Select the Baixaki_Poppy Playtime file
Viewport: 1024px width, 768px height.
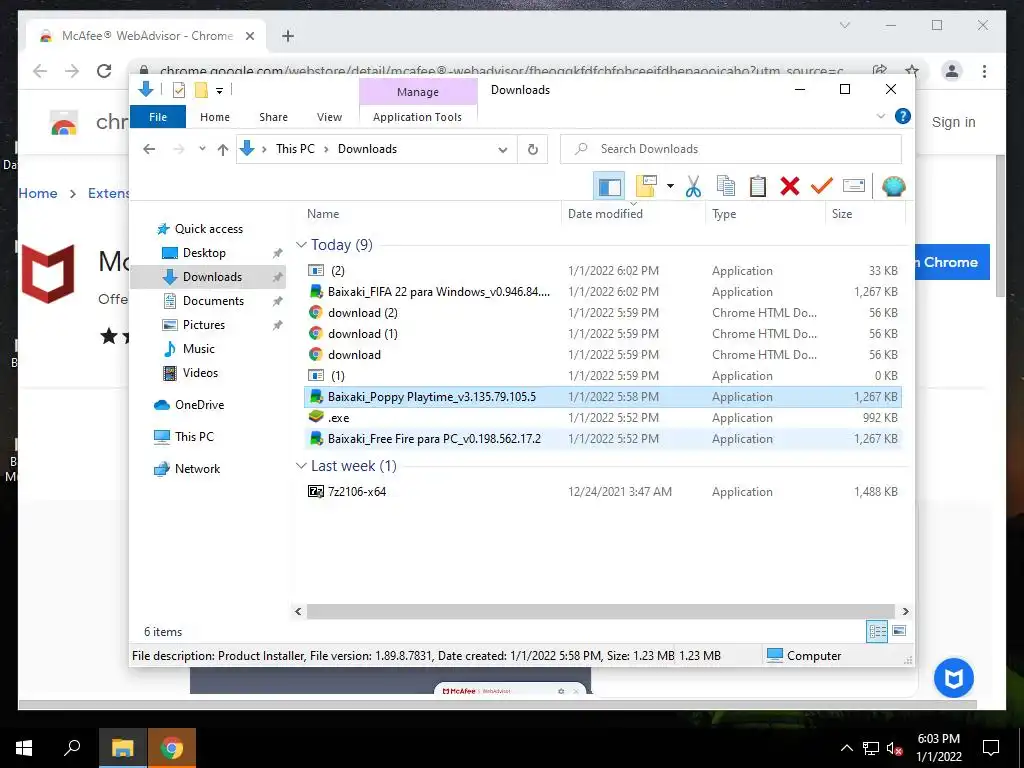(x=602, y=396)
